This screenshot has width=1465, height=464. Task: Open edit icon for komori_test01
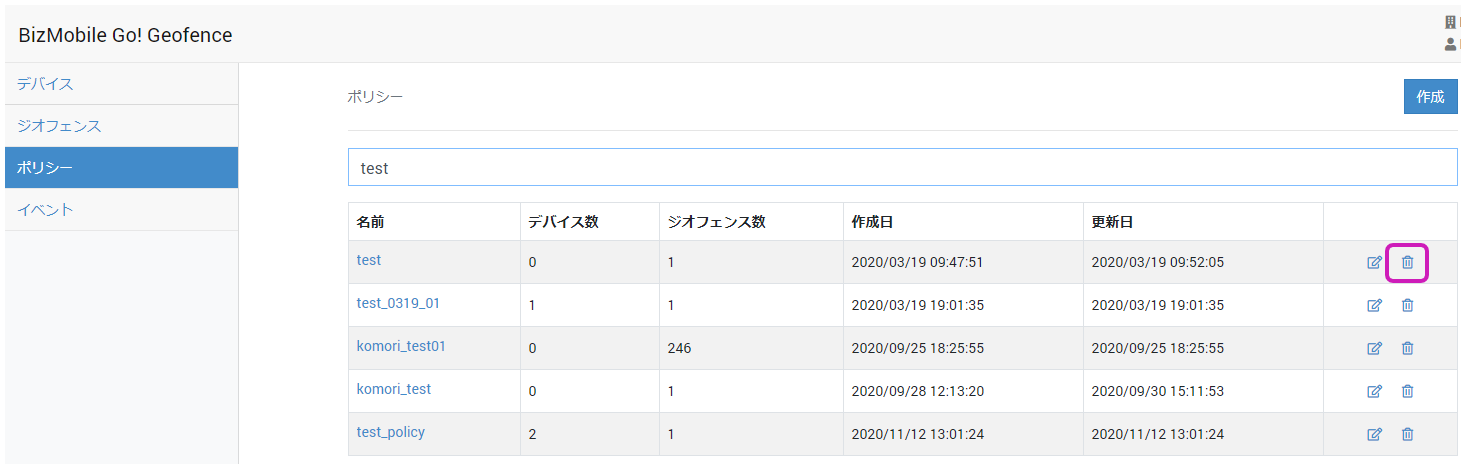[x=1374, y=348]
